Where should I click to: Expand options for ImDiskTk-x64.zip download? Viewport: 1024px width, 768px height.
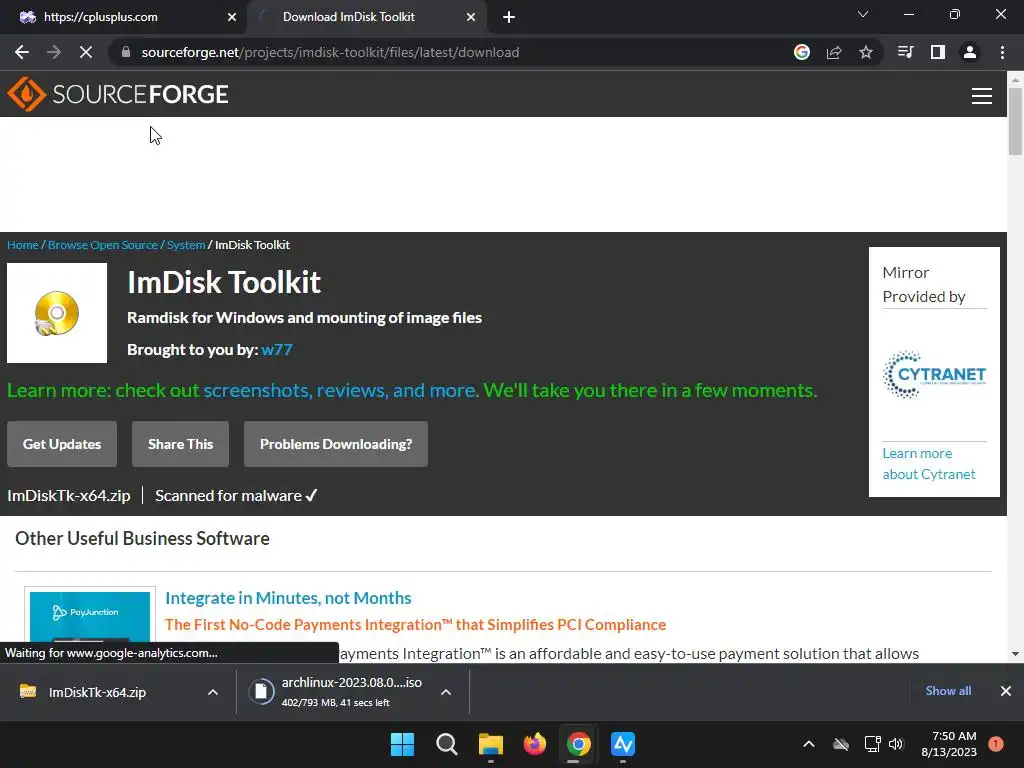[213, 692]
